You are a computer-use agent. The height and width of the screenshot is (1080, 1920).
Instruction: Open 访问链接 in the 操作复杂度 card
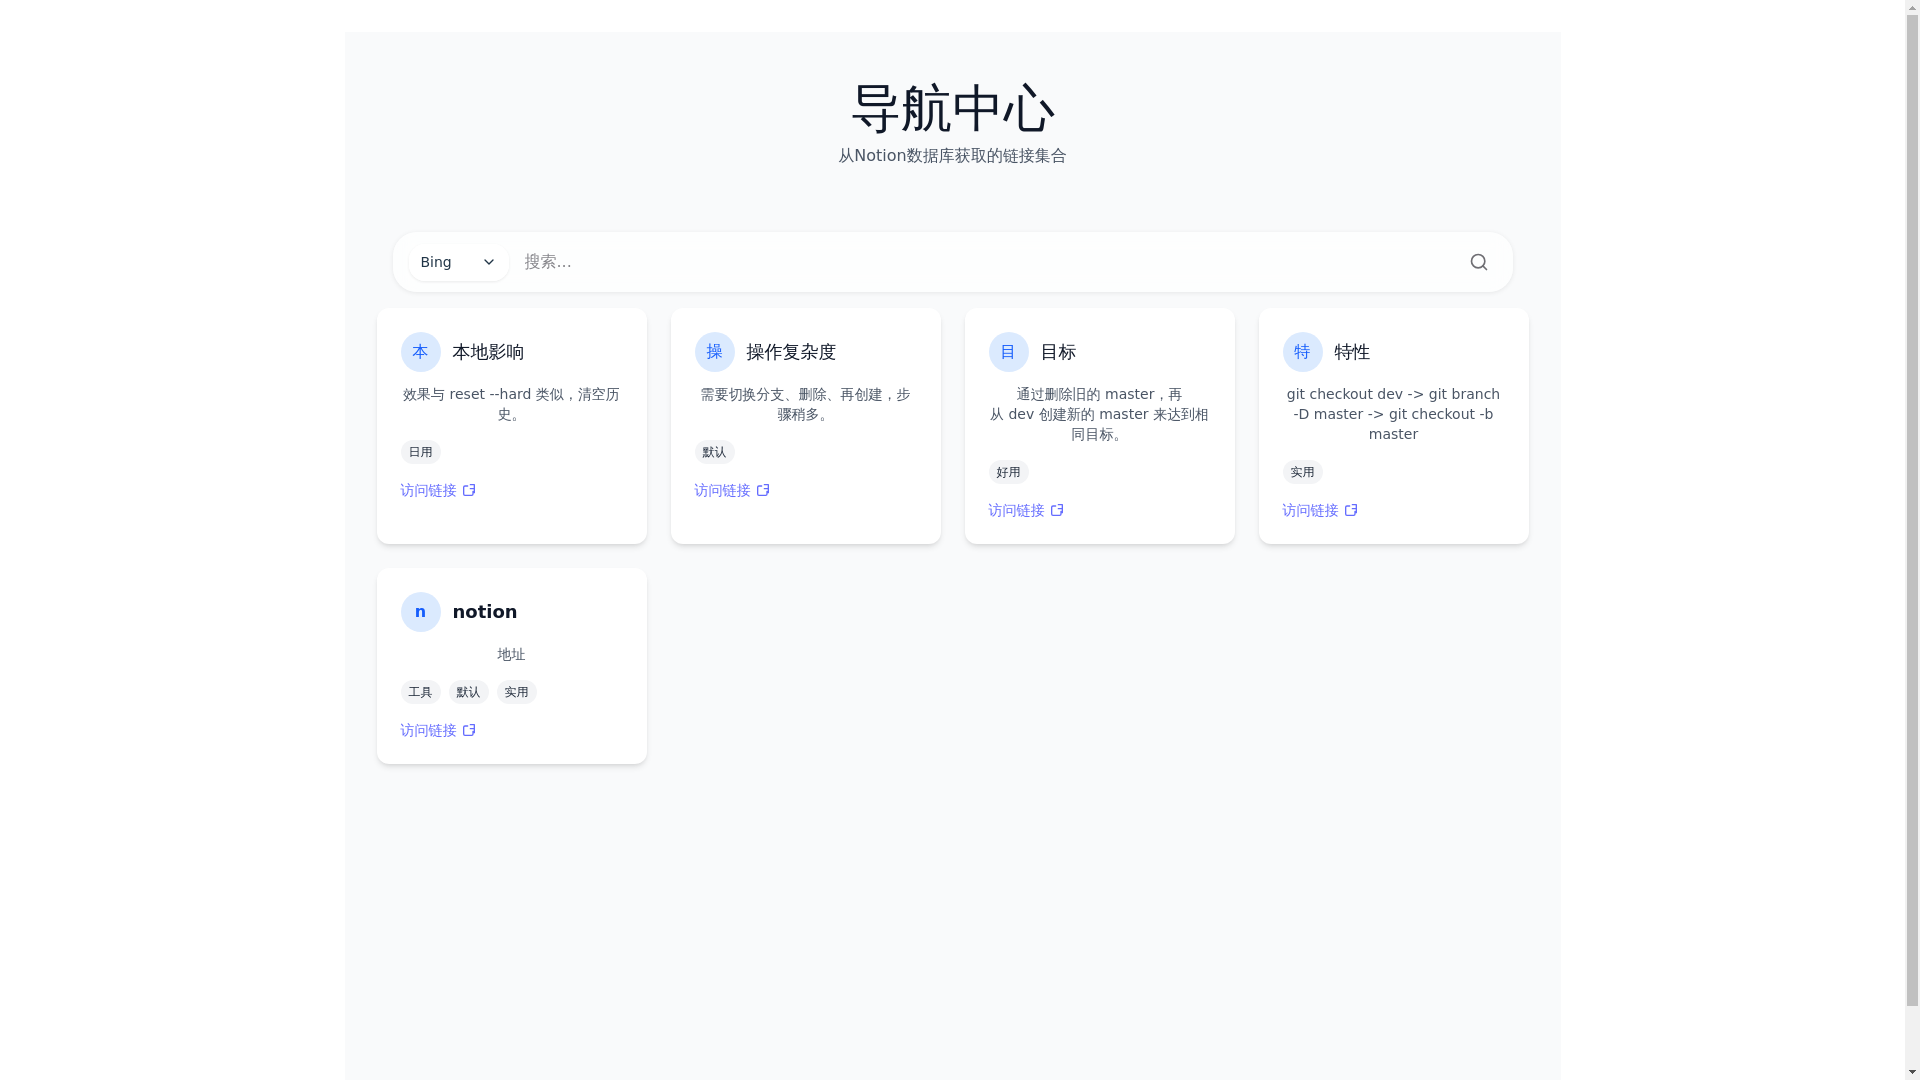tap(732, 490)
